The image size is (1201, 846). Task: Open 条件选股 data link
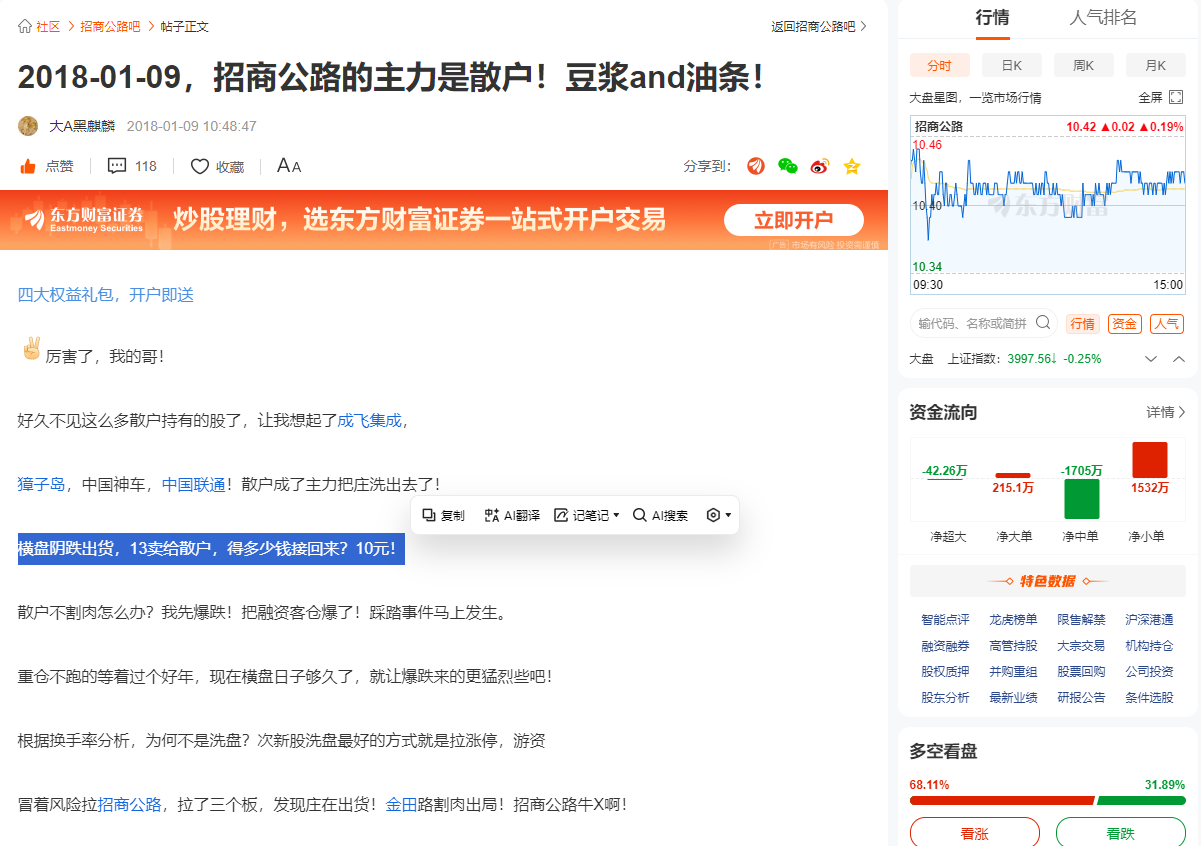pyautogui.click(x=1149, y=698)
